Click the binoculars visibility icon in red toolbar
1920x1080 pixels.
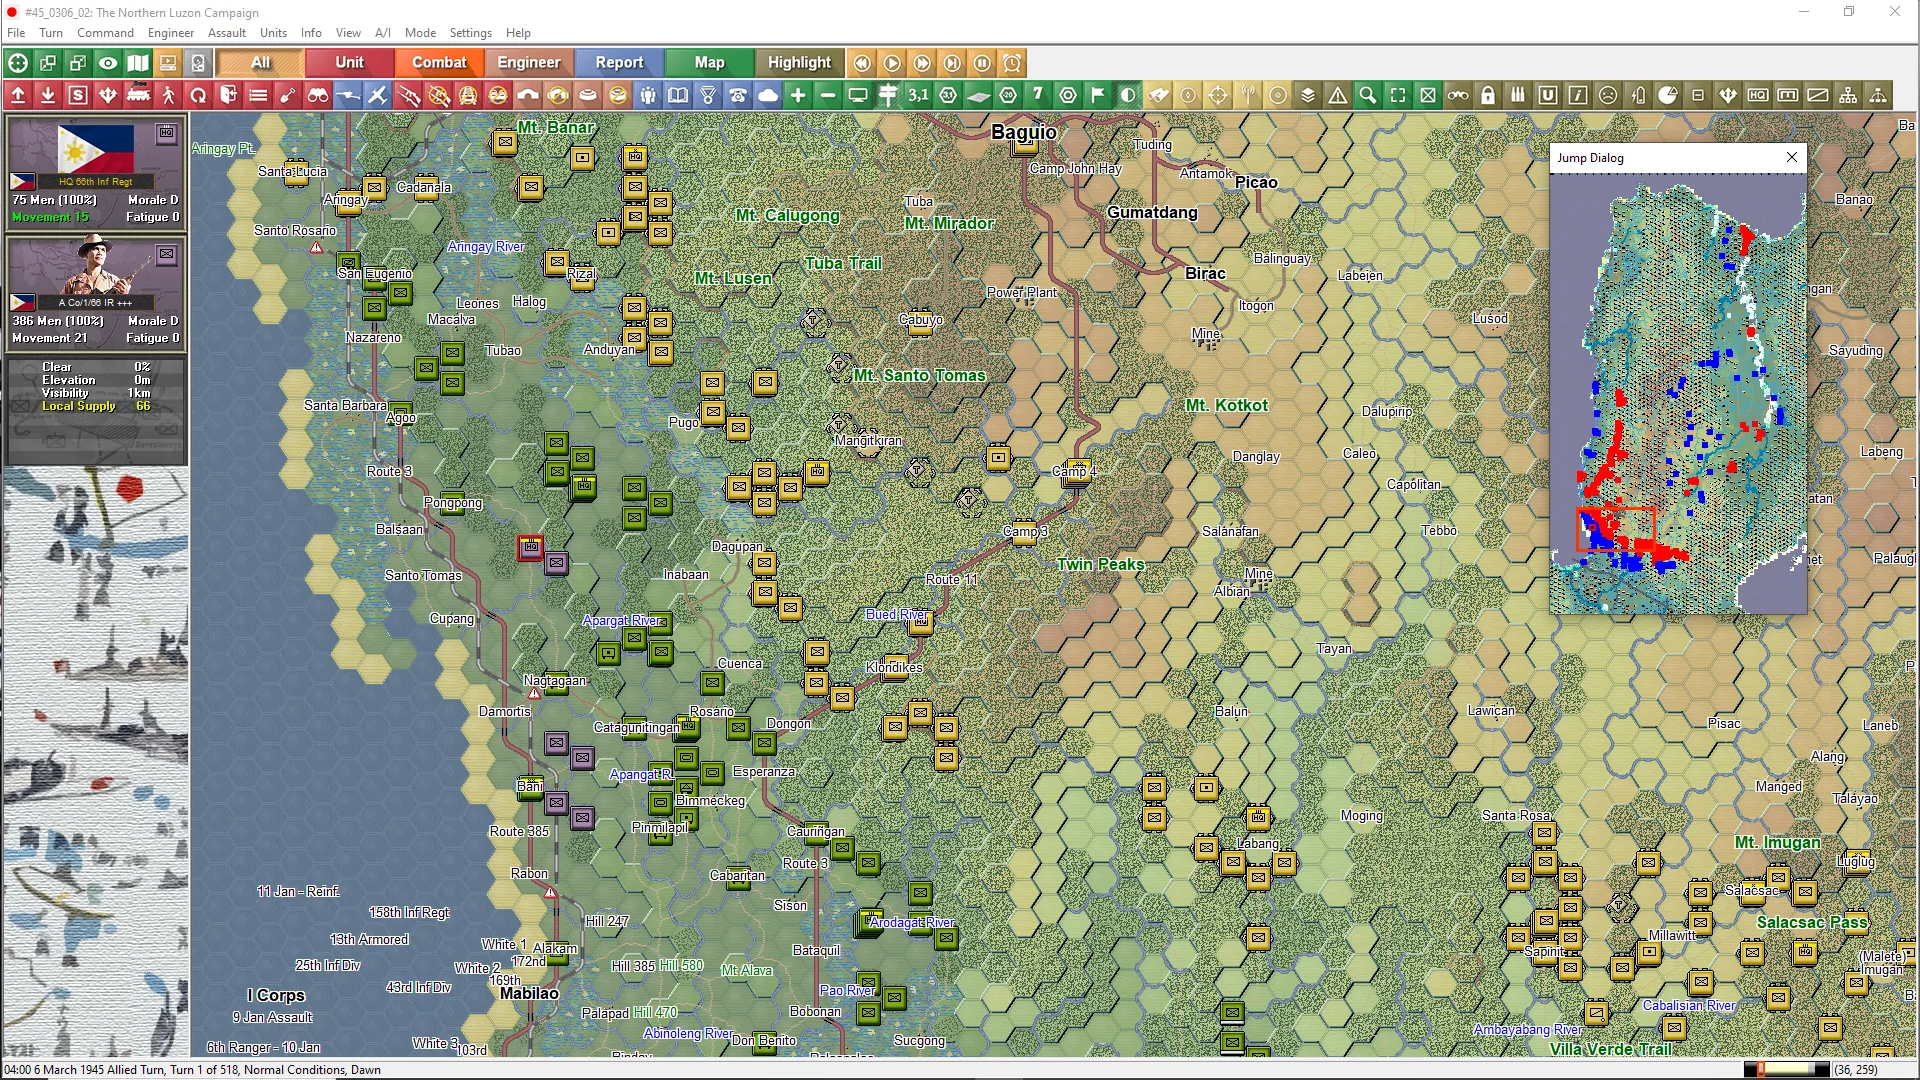pyautogui.click(x=318, y=96)
